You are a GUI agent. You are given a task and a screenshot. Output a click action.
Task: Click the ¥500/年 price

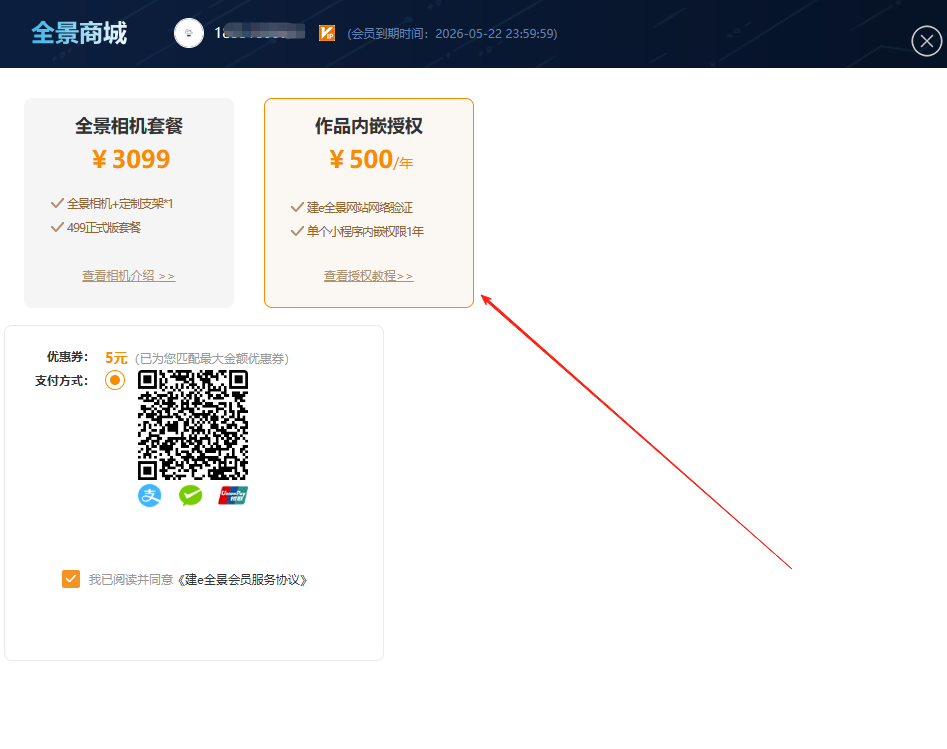tap(371, 160)
